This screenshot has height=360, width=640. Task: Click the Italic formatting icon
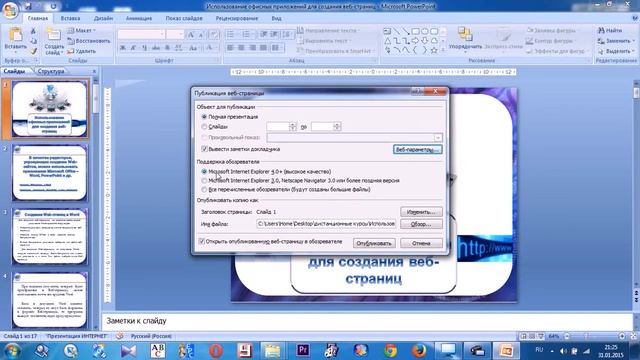click(x=133, y=48)
